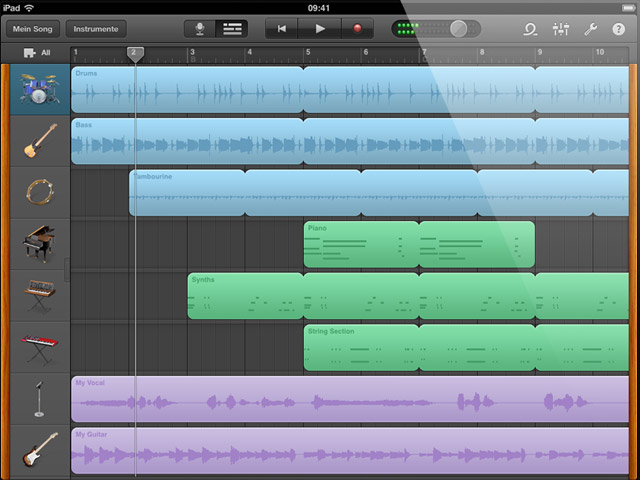Open song settings wrench icon
Screen dimensions: 640x480
point(590,29)
